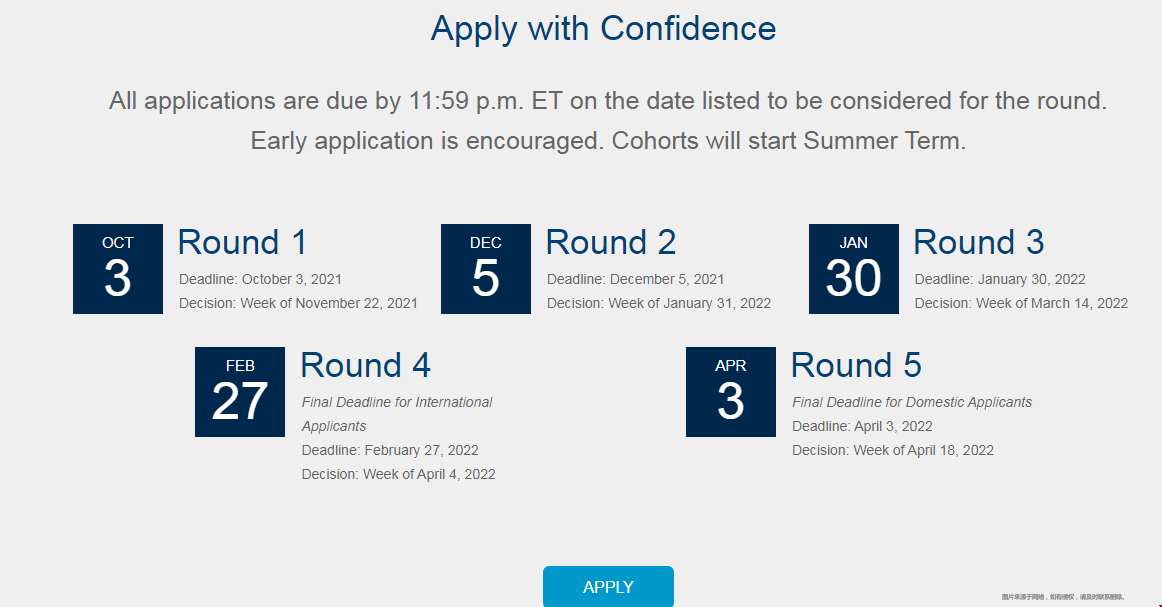This screenshot has height=607, width=1162.
Task: Open the Round 1 heading
Action: pyautogui.click(x=242, y=242)
